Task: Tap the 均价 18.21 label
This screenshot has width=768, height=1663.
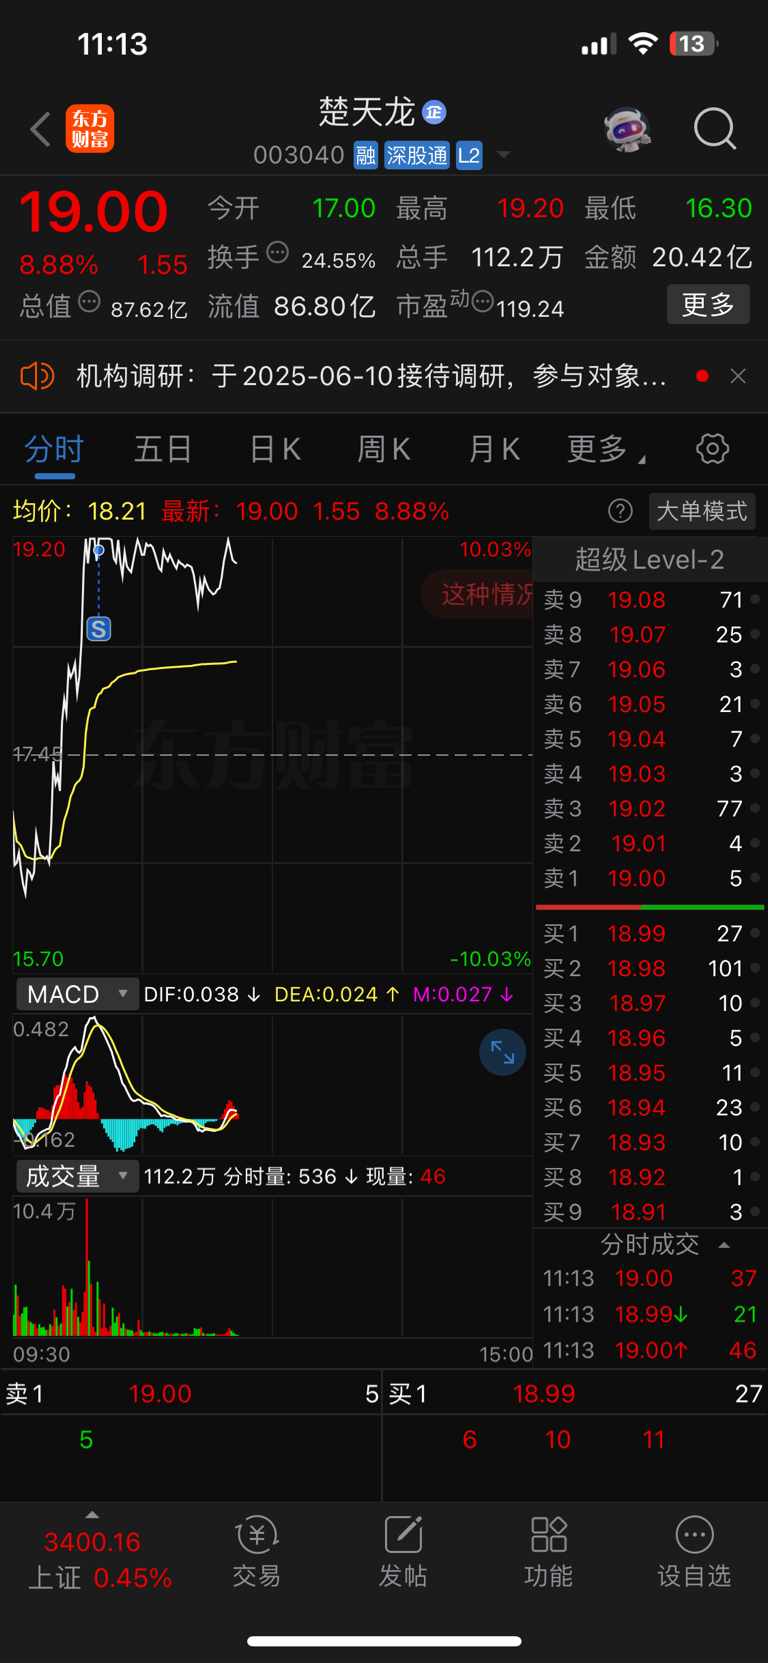Action: click(79, 511)
